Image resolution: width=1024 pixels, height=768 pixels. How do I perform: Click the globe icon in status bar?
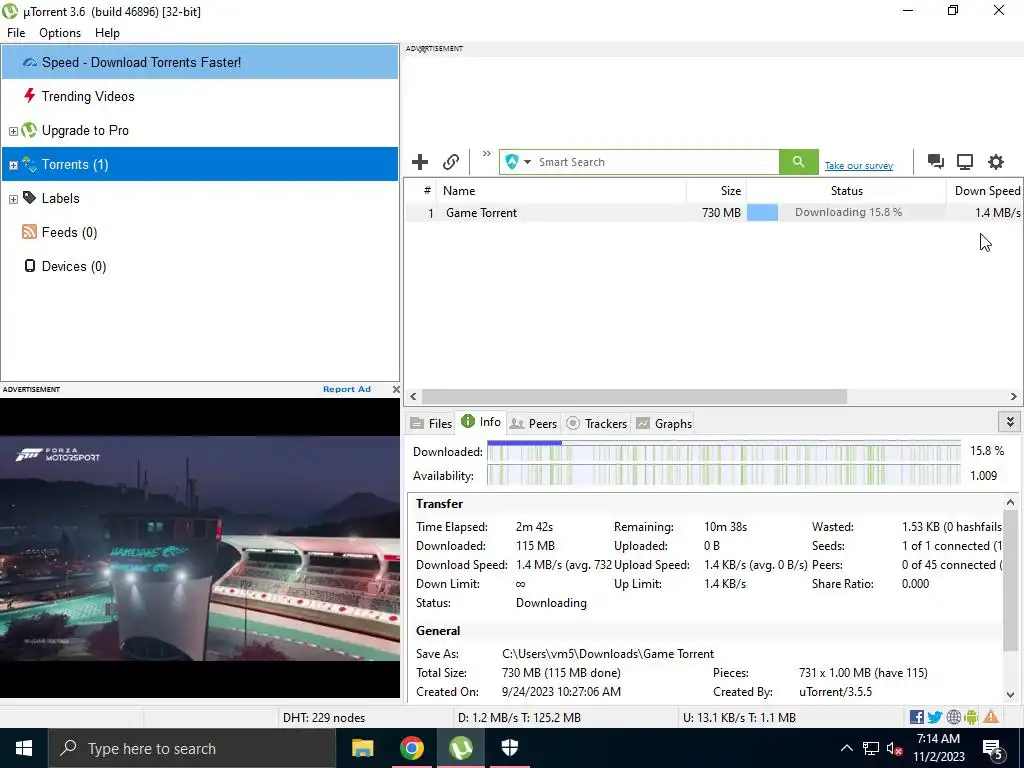tap(953, 717)
